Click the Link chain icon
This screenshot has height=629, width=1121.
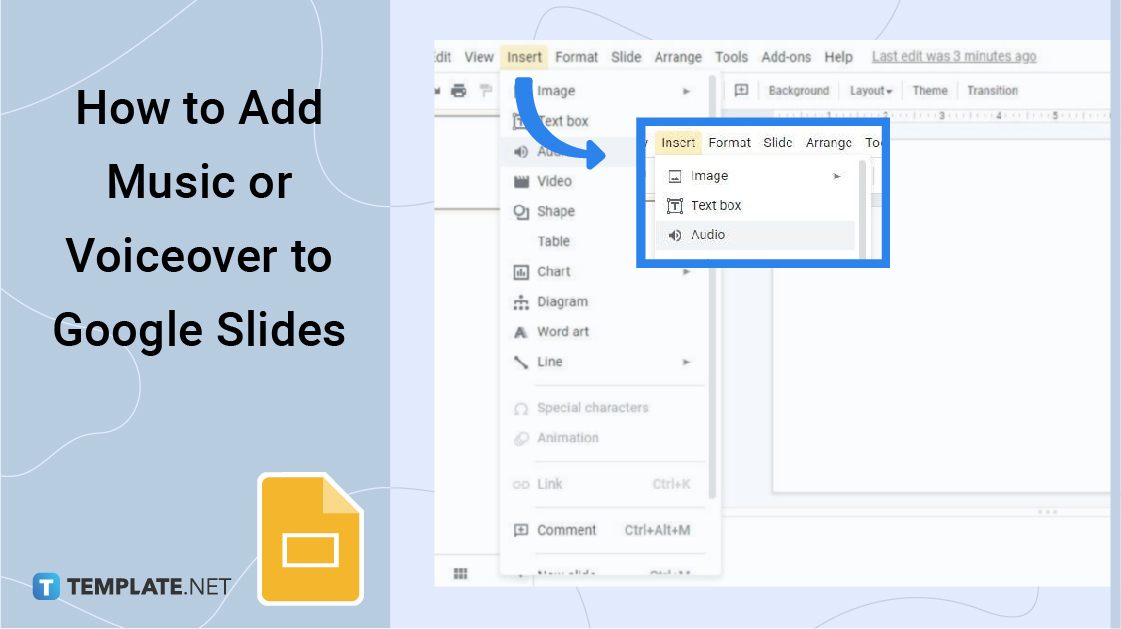click(521, 485)
